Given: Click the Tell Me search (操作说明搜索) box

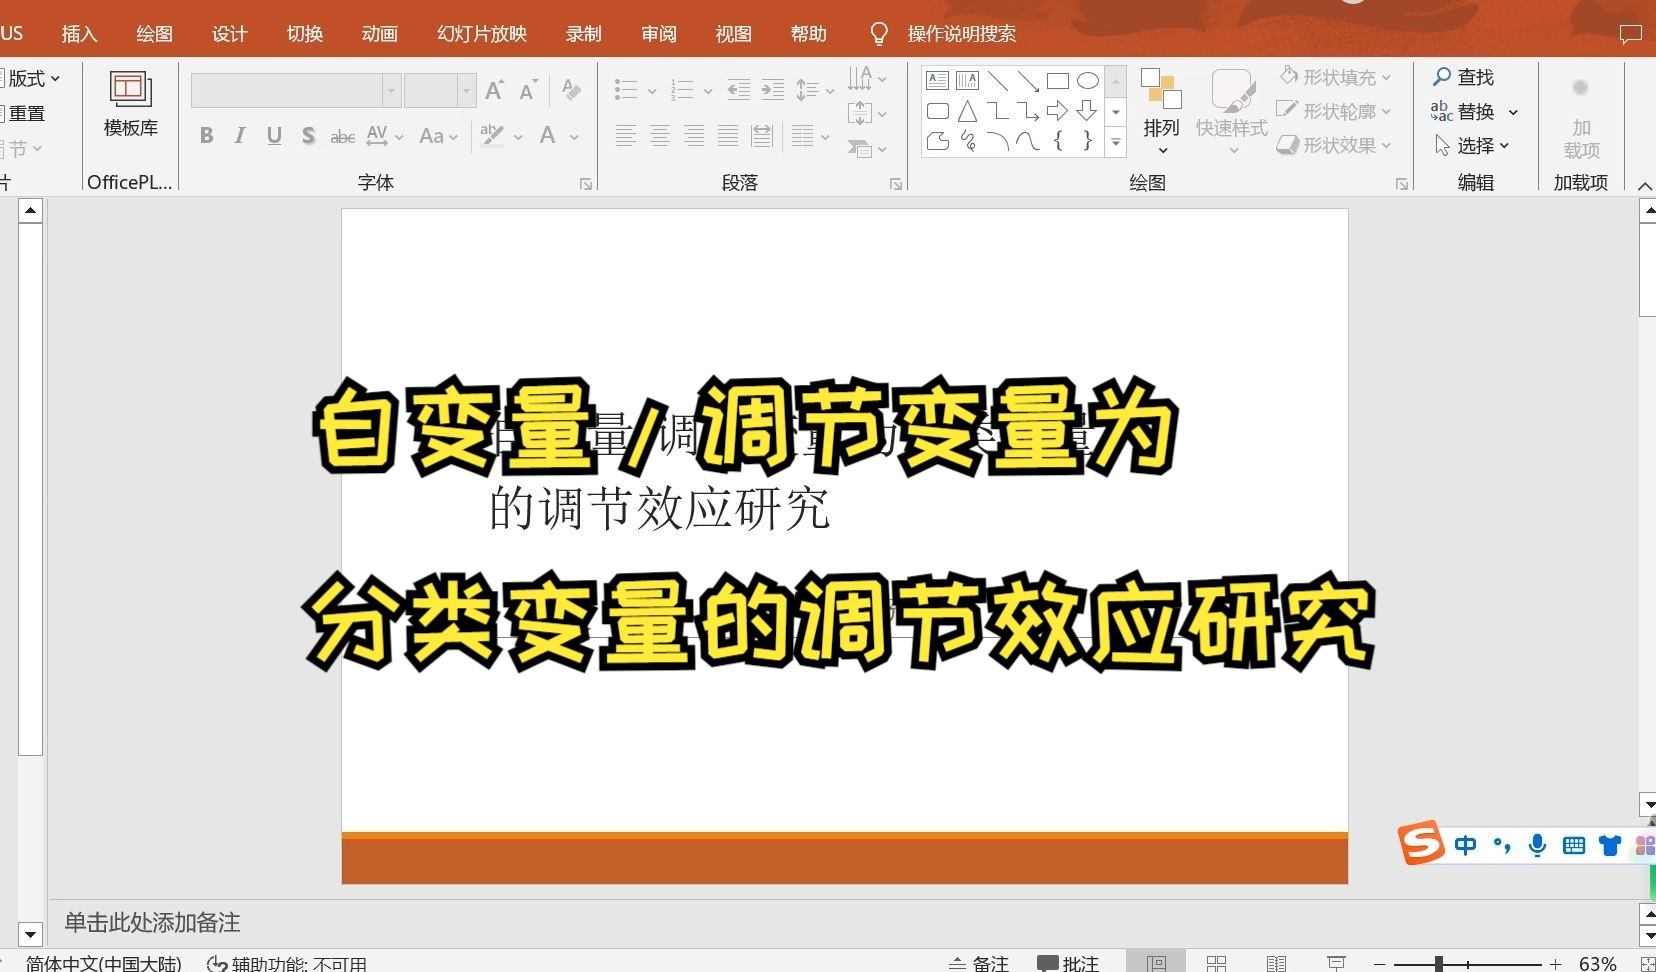Looking at the screenshot, I should pyautogui.click(x=943, y=34).
